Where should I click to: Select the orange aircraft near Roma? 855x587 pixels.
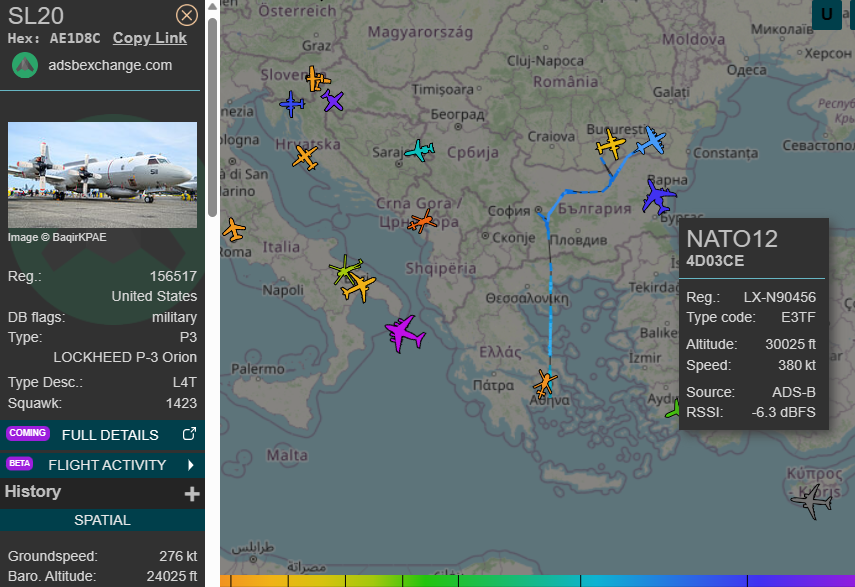click(x=234, y=229)
